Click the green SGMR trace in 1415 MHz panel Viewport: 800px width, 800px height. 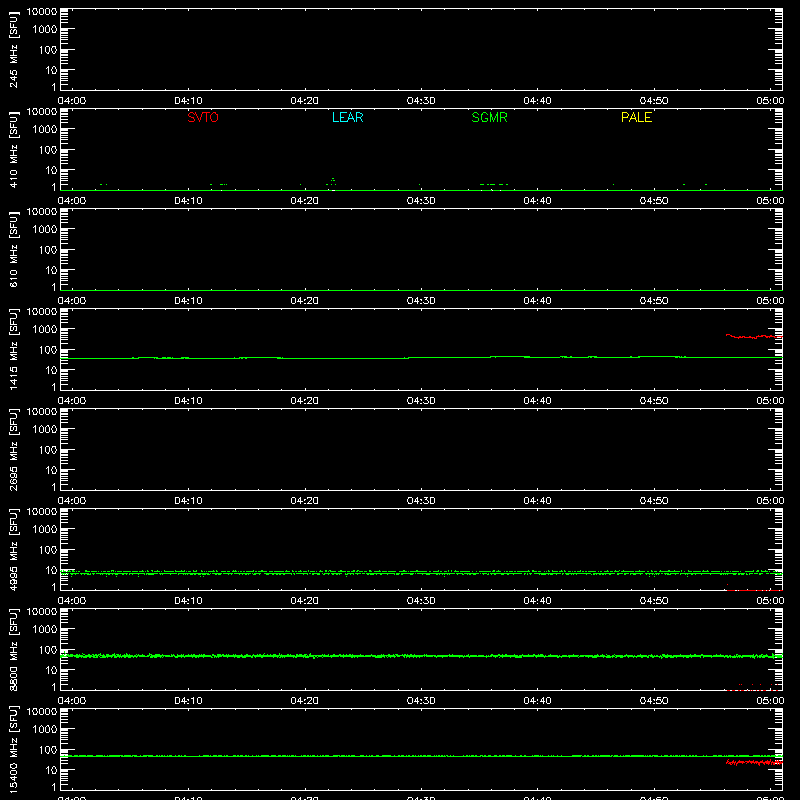coord(421,358)
